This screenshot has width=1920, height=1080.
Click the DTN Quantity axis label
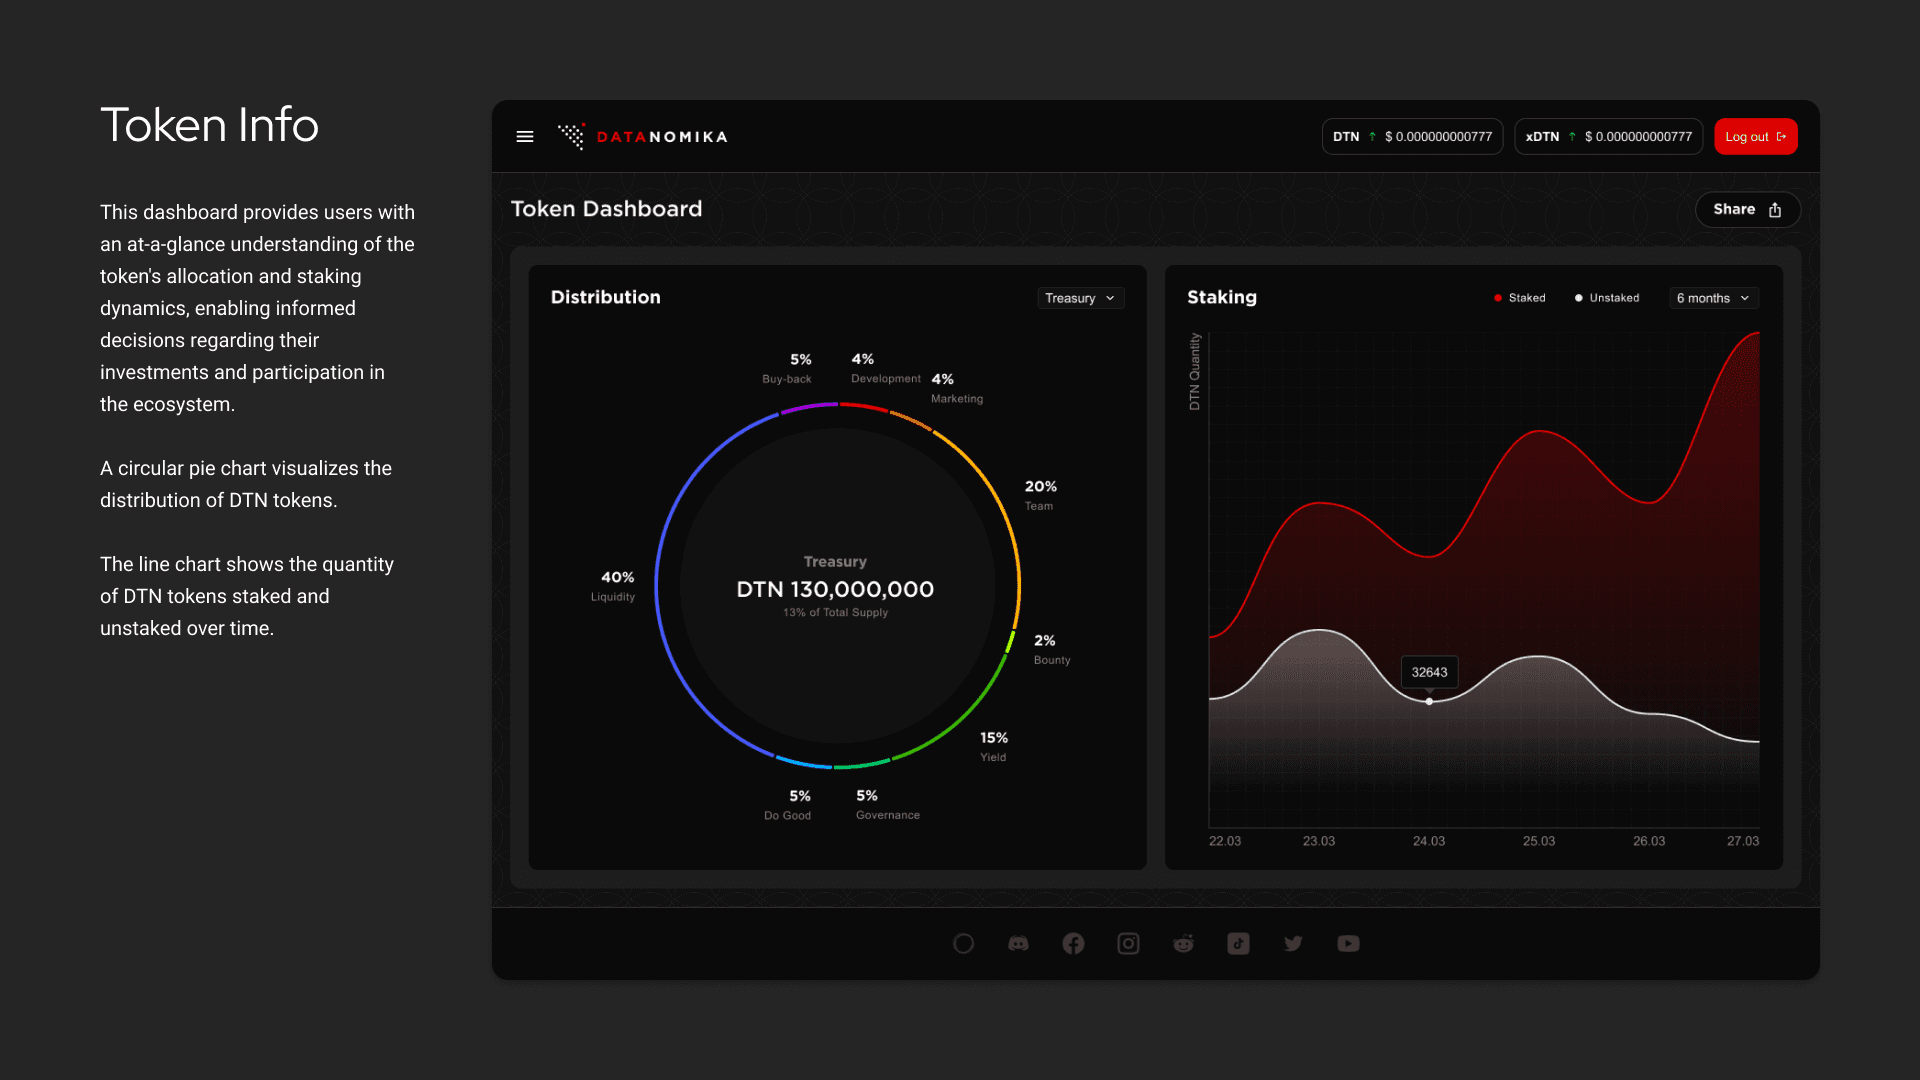[x=1194, y=372]
